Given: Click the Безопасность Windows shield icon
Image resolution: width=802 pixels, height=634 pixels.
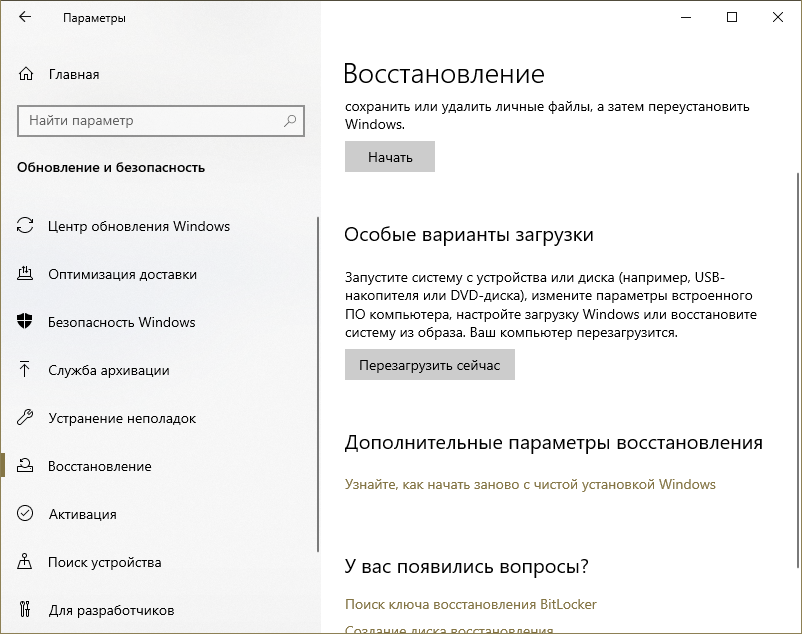Looking at the screenshot, I should pos(26,322).
